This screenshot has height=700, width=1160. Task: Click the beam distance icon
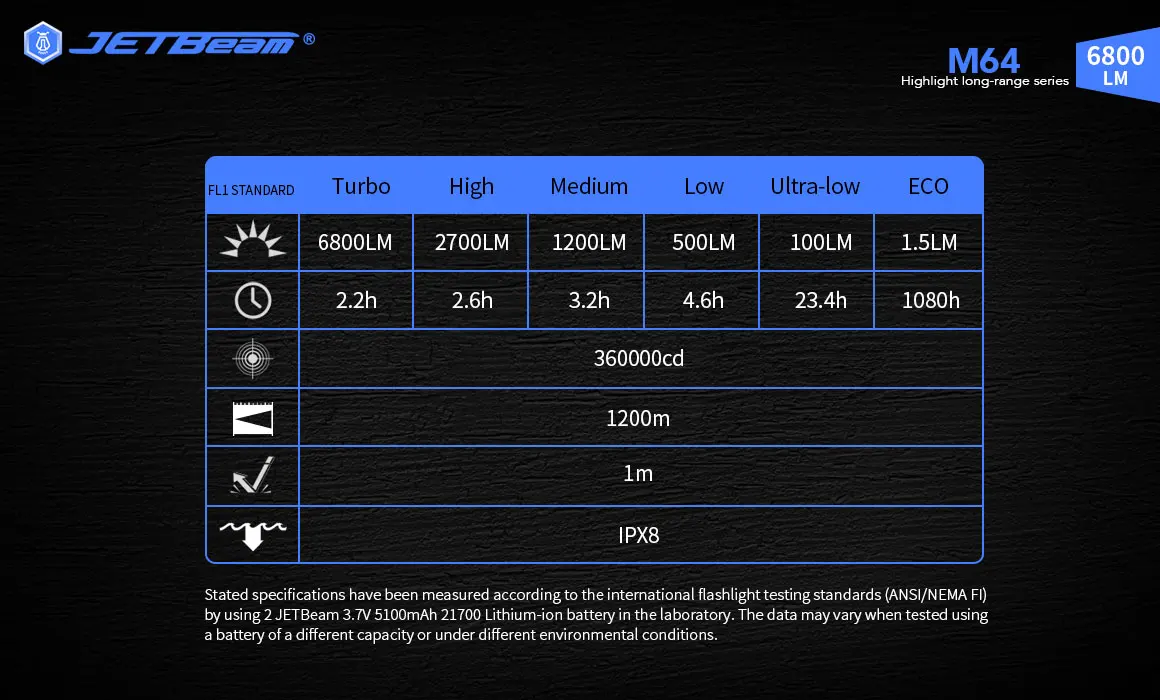coord(252,419)
